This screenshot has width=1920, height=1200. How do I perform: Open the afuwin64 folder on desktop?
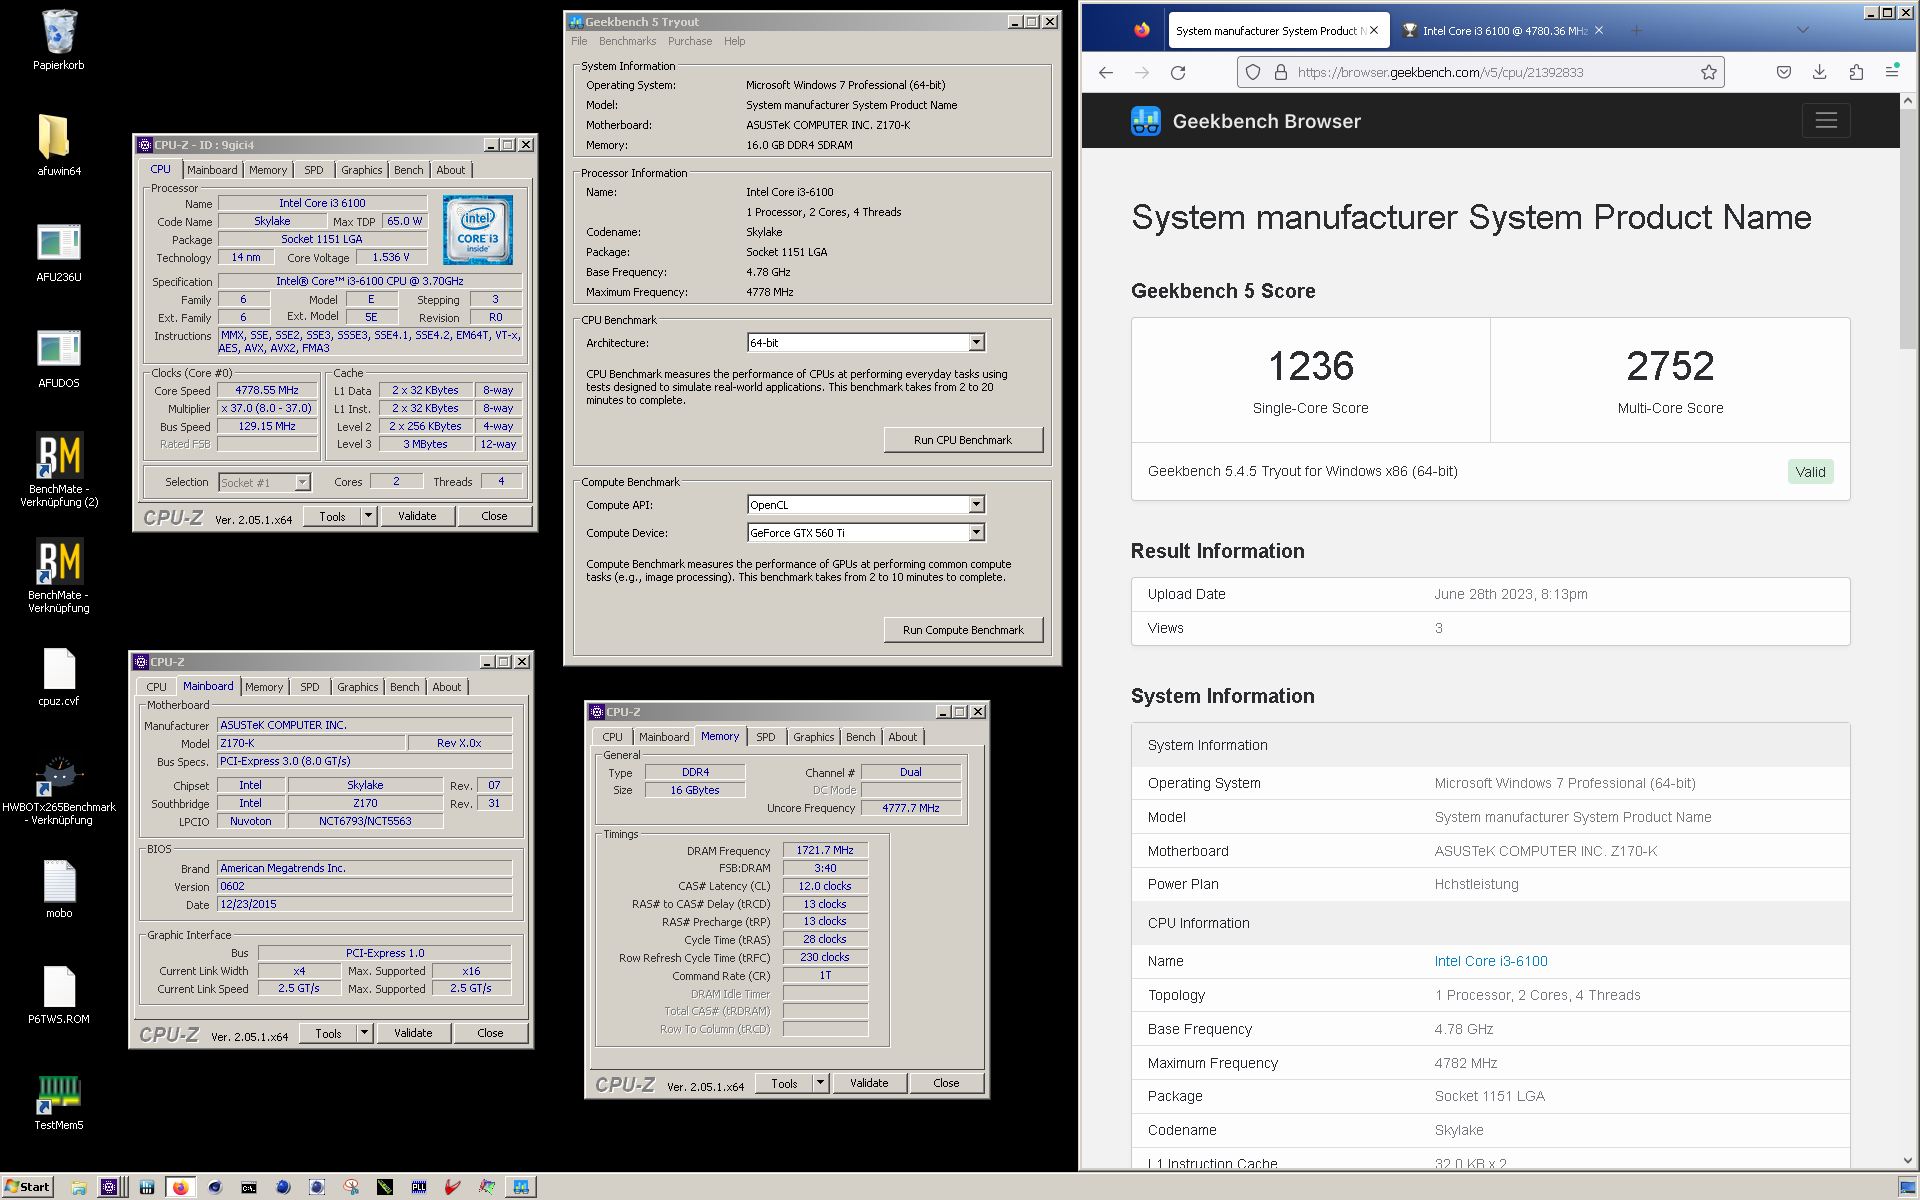coord(58,145)
